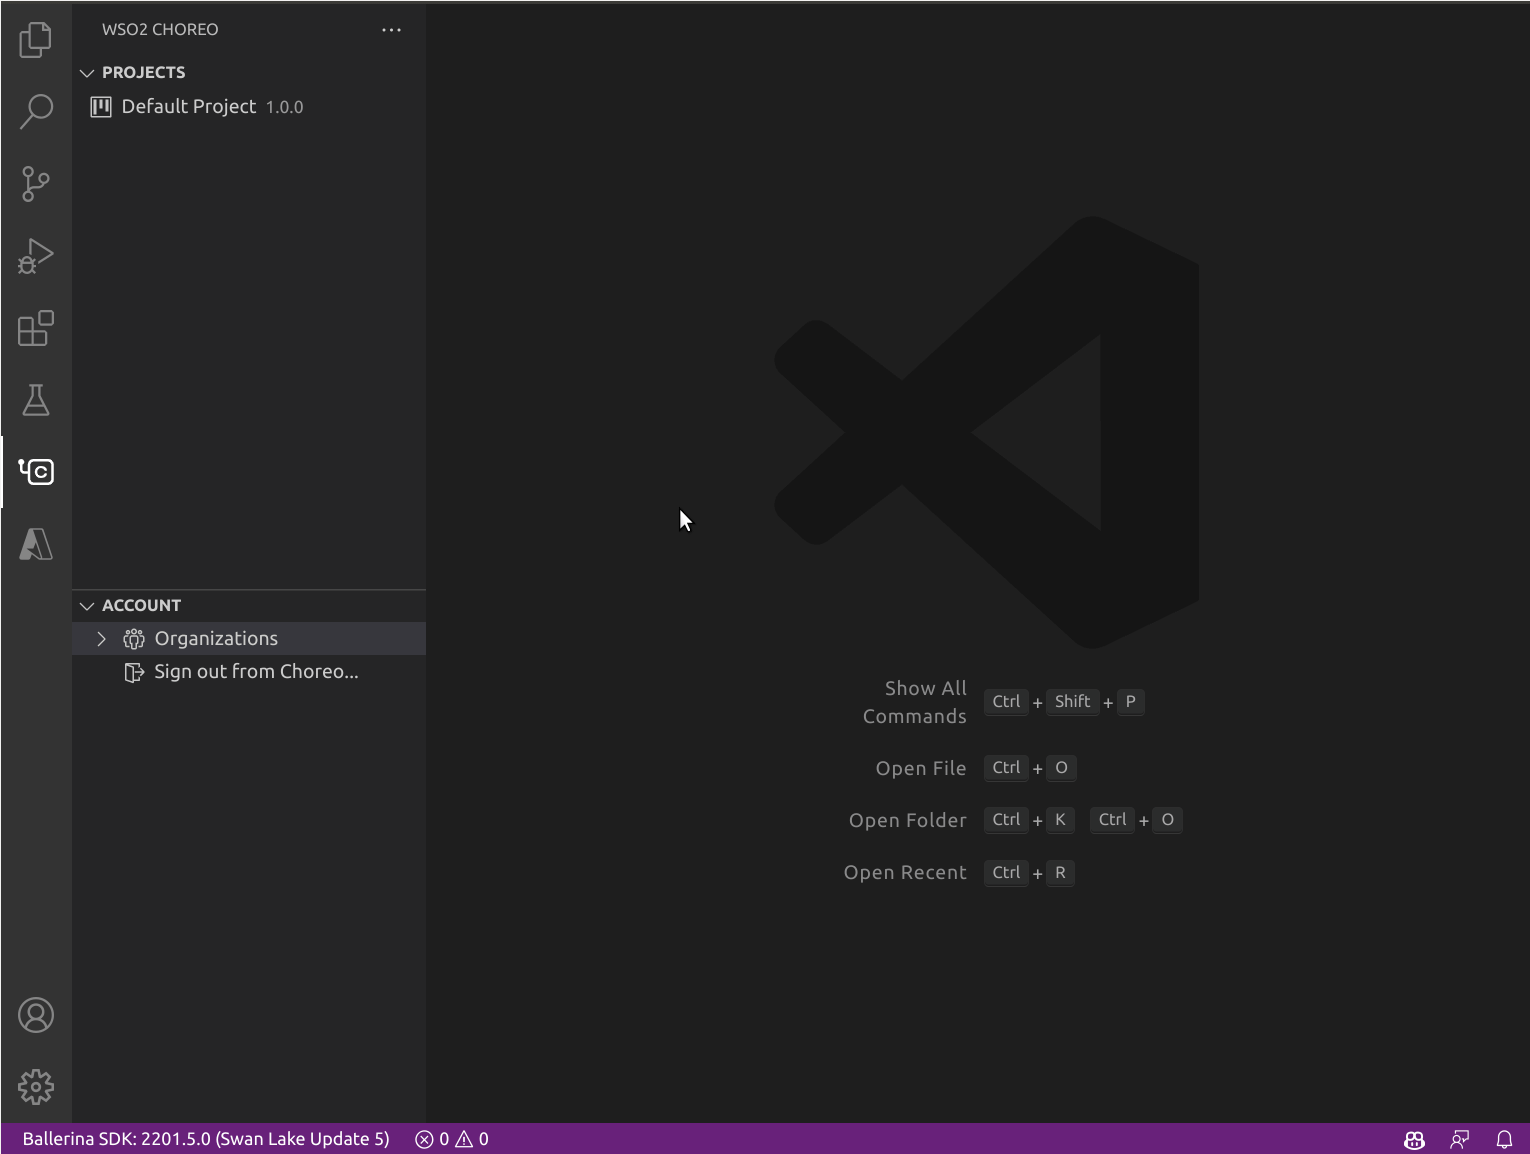This screenshot has height=1154, width=1530.
Task: Click the Organizations label text
Action: (x=216, y=639)
